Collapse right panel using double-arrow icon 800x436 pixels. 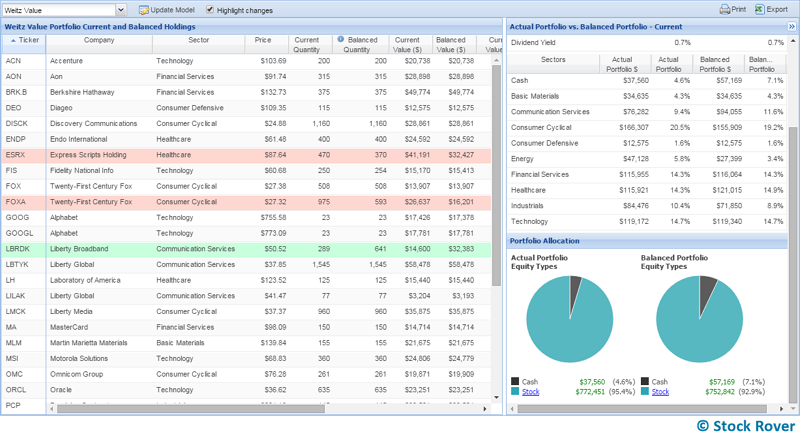(791, 25)
